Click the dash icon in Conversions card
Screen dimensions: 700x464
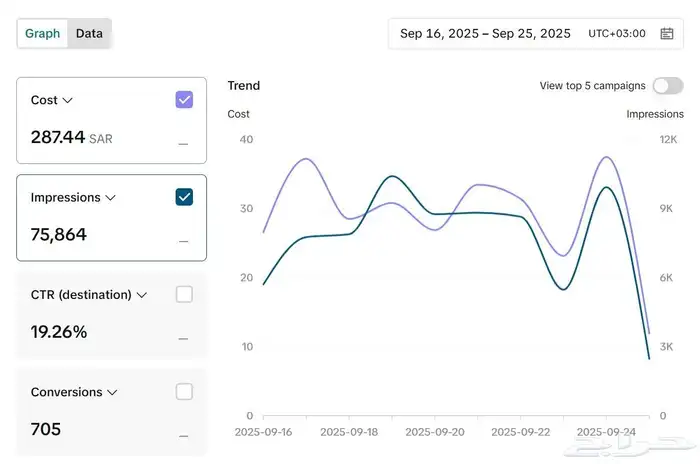pos(183,436)
